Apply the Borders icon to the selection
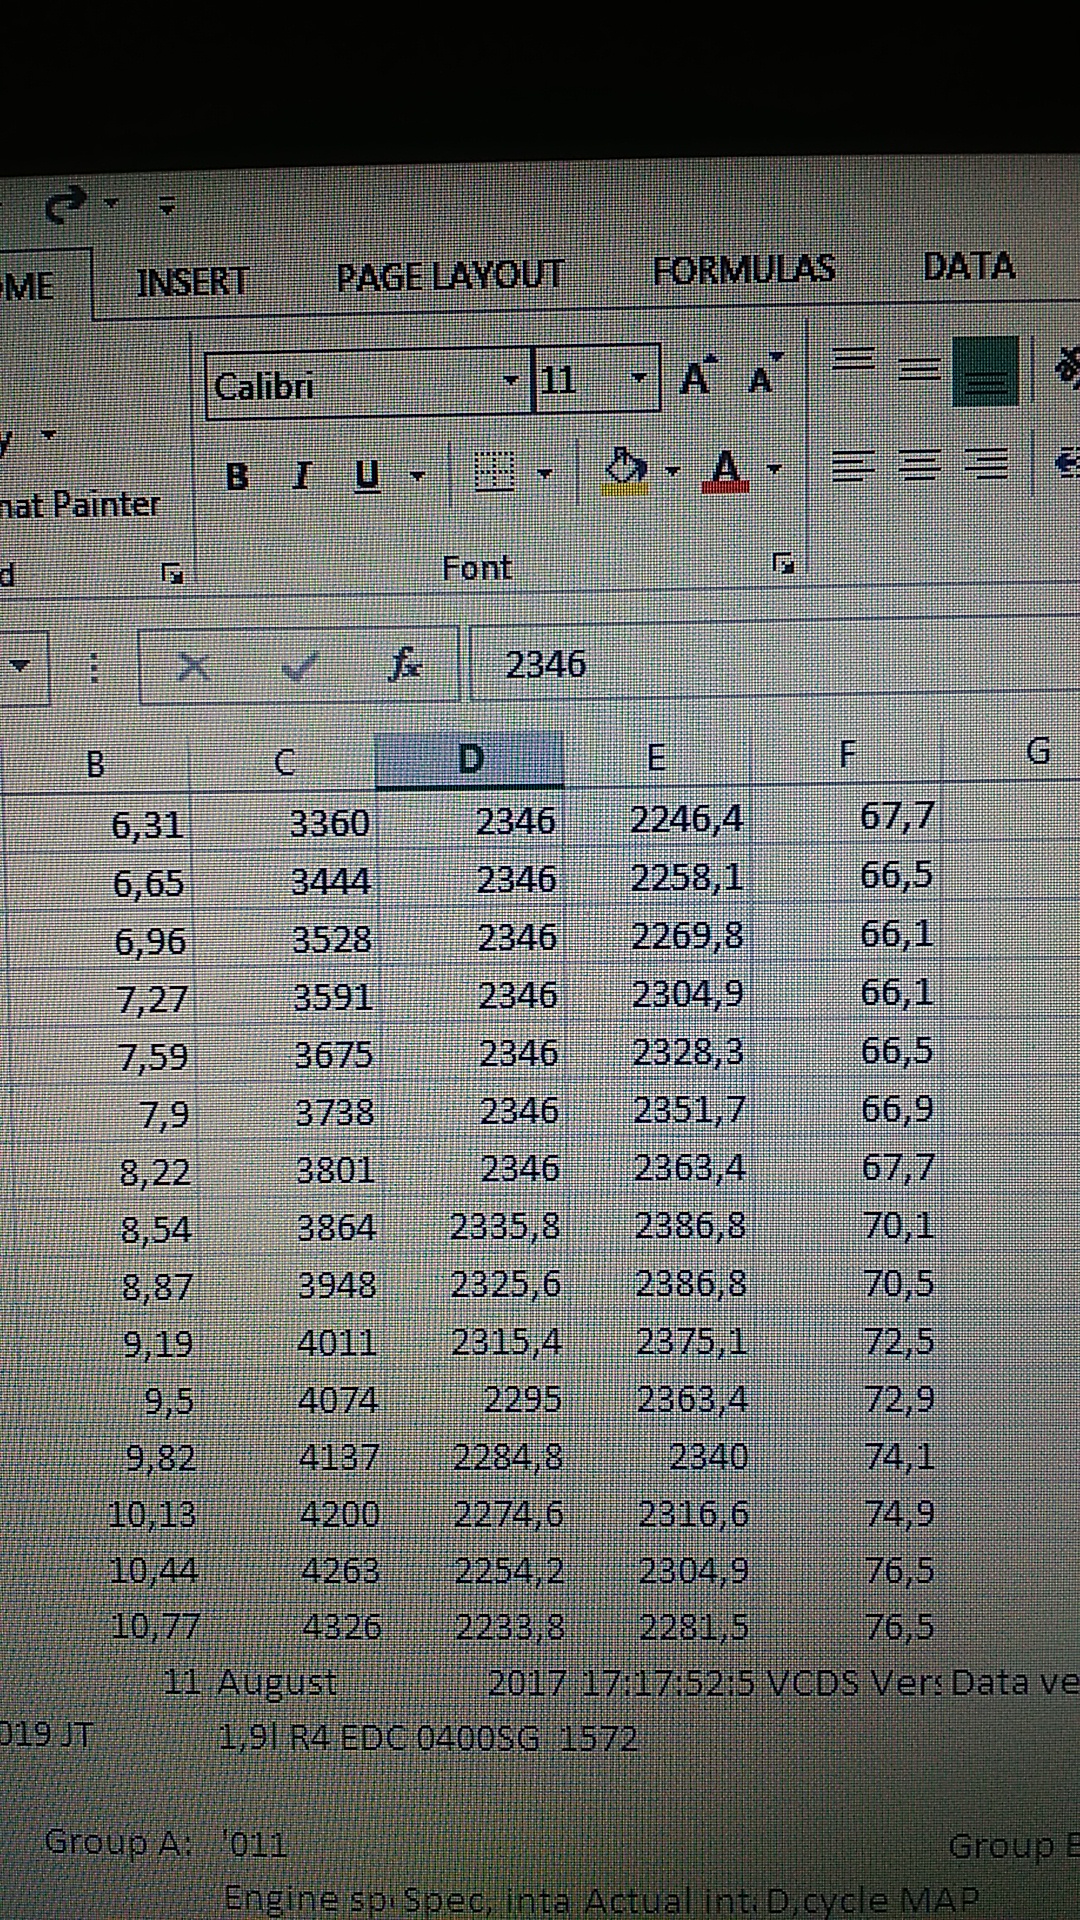Viewport: 1080px width, 1920px height. [x=494, y=471]
